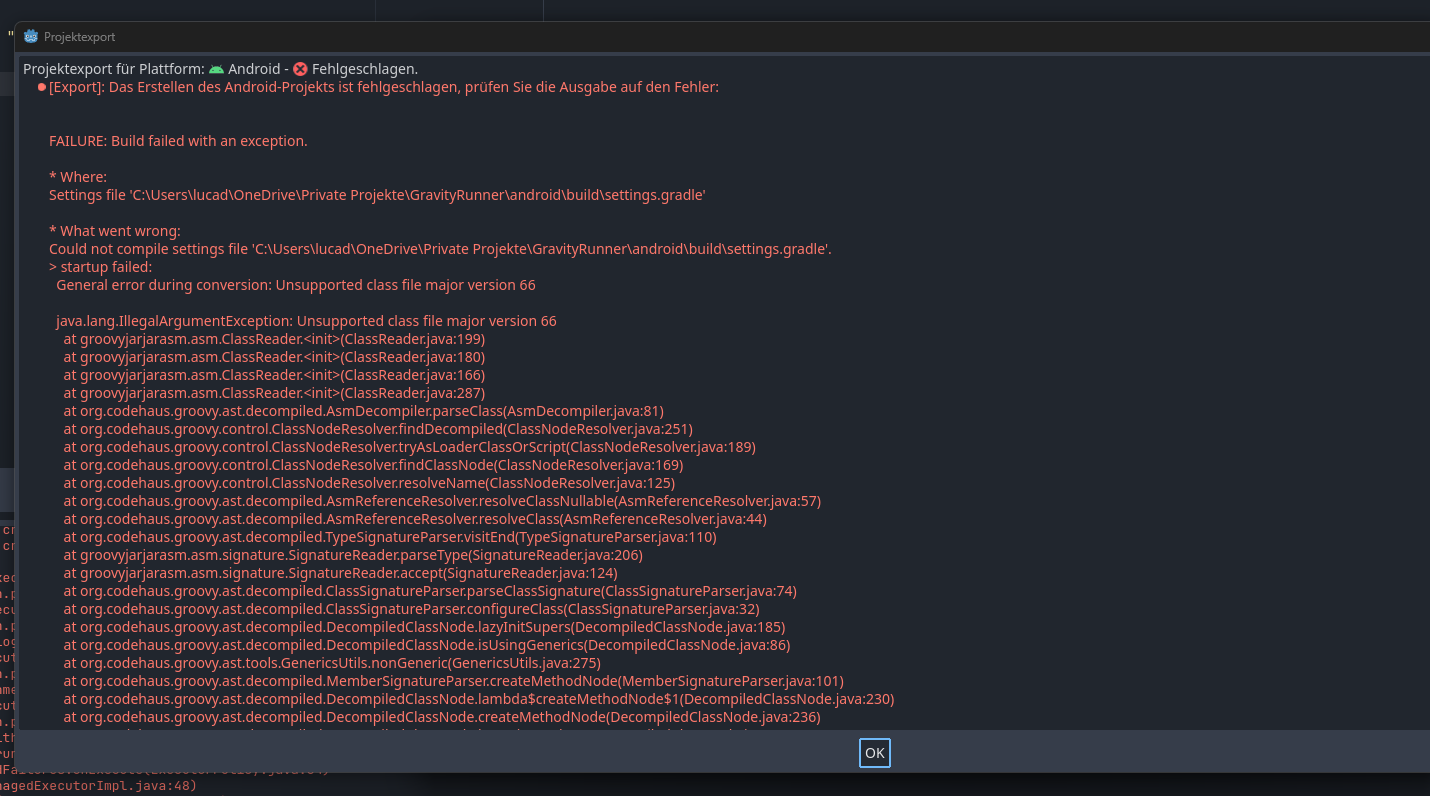Screen dimensions: 1430x796
Task: Click the "FAILURE: Build failed" line
Action: click(178, 141)
